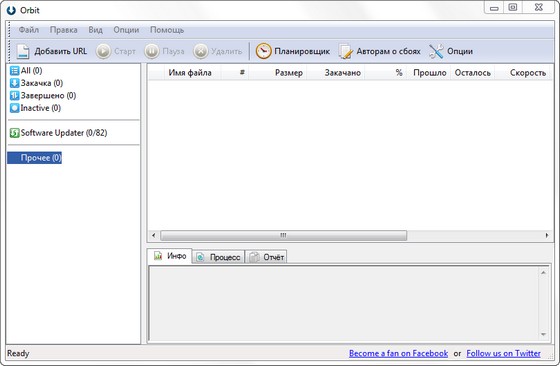Click the left arrow of horizontal scrollbar
The image size is (560, 366).
pos(154,235)
